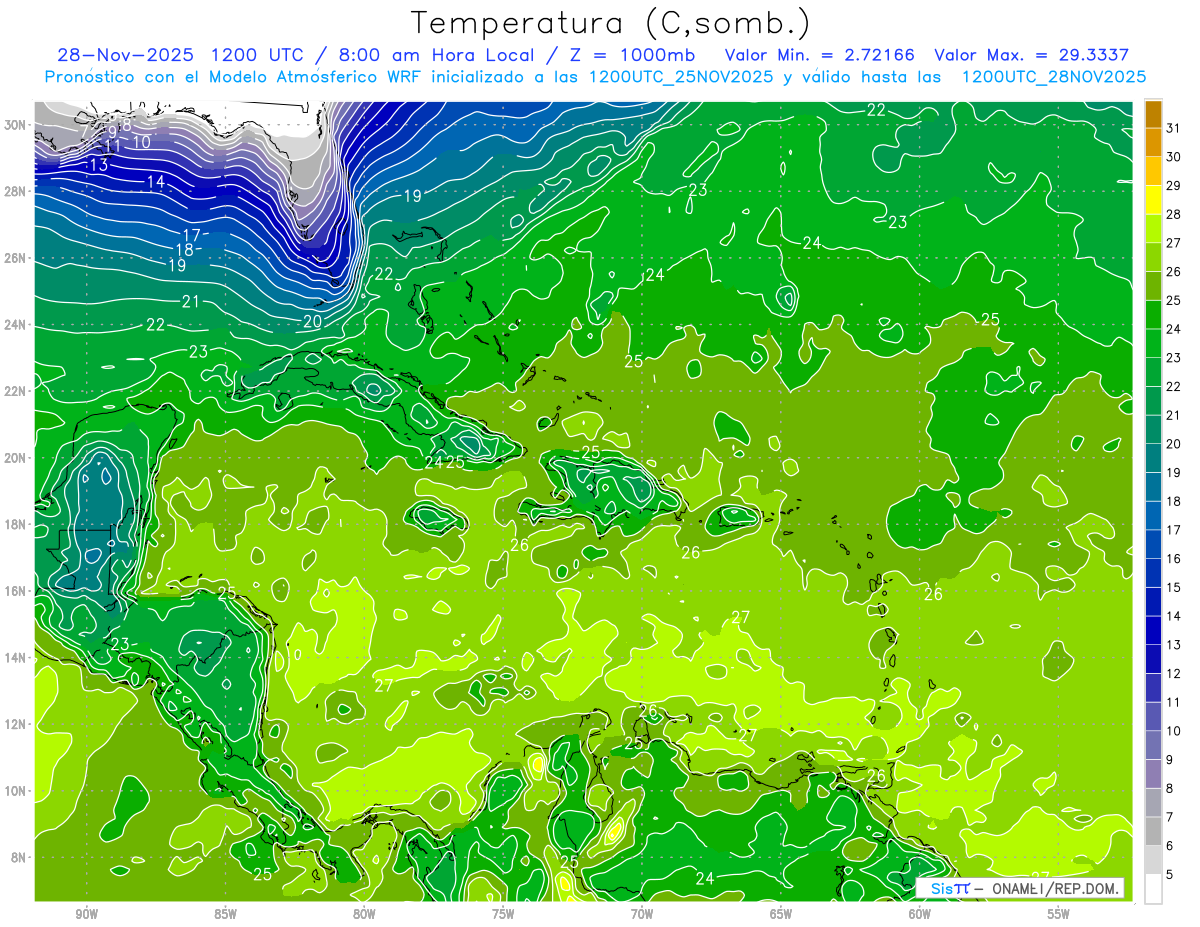Click the "Pronostico con el Modelo Atmosferico WRF" line
Screen dimensions: 1200x927
[x=596, y=77]
